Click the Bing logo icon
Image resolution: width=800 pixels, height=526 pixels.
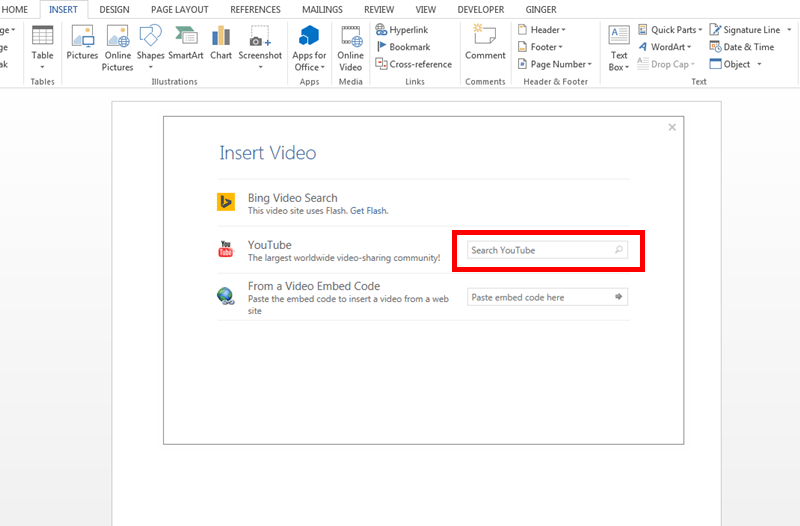226,202
